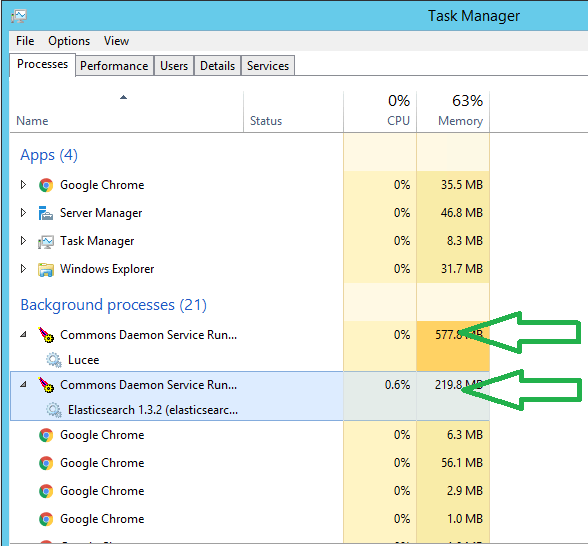Open the View menu
Image resolution: width=588 pixels, height=546 pixels.
[116, 41]
